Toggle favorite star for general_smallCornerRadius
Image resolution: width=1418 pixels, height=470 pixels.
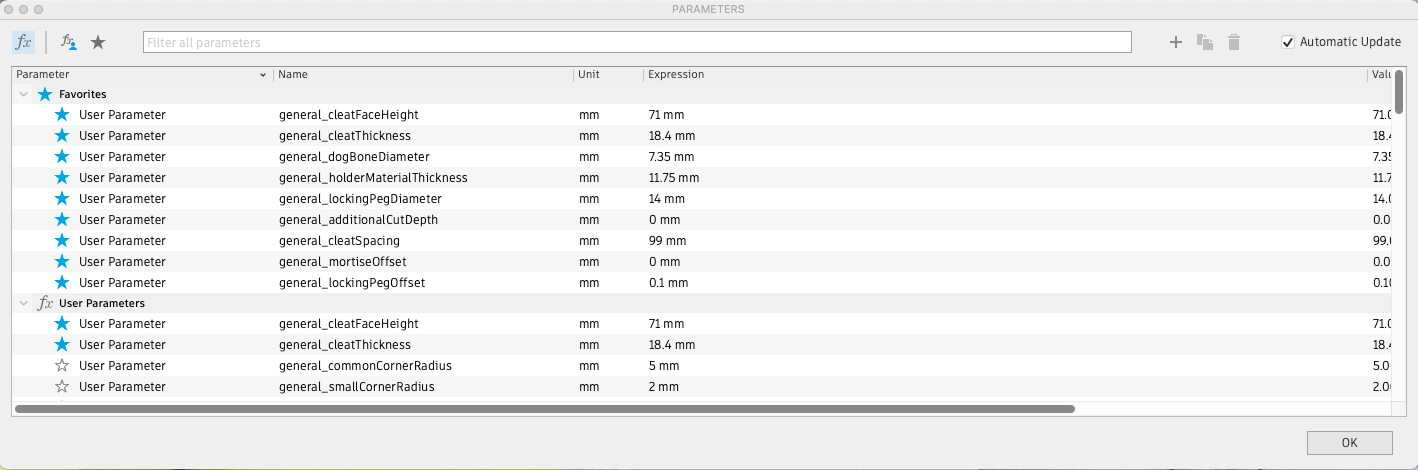[62, 387]
